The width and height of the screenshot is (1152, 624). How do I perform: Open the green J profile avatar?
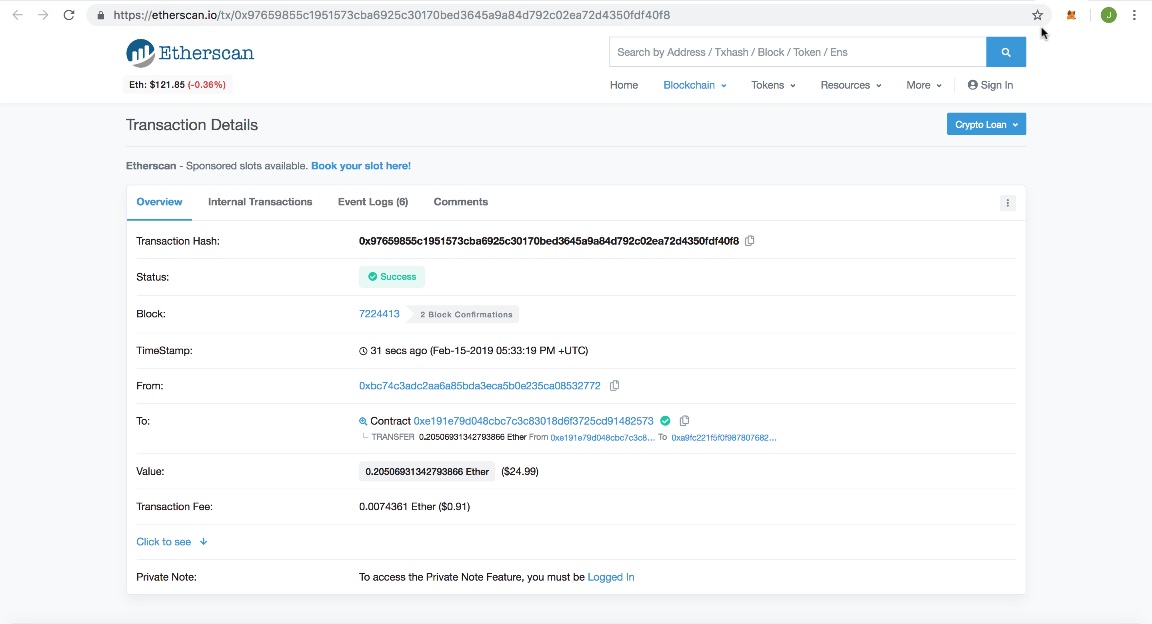pyautogui.click(x=1109, y=15)
